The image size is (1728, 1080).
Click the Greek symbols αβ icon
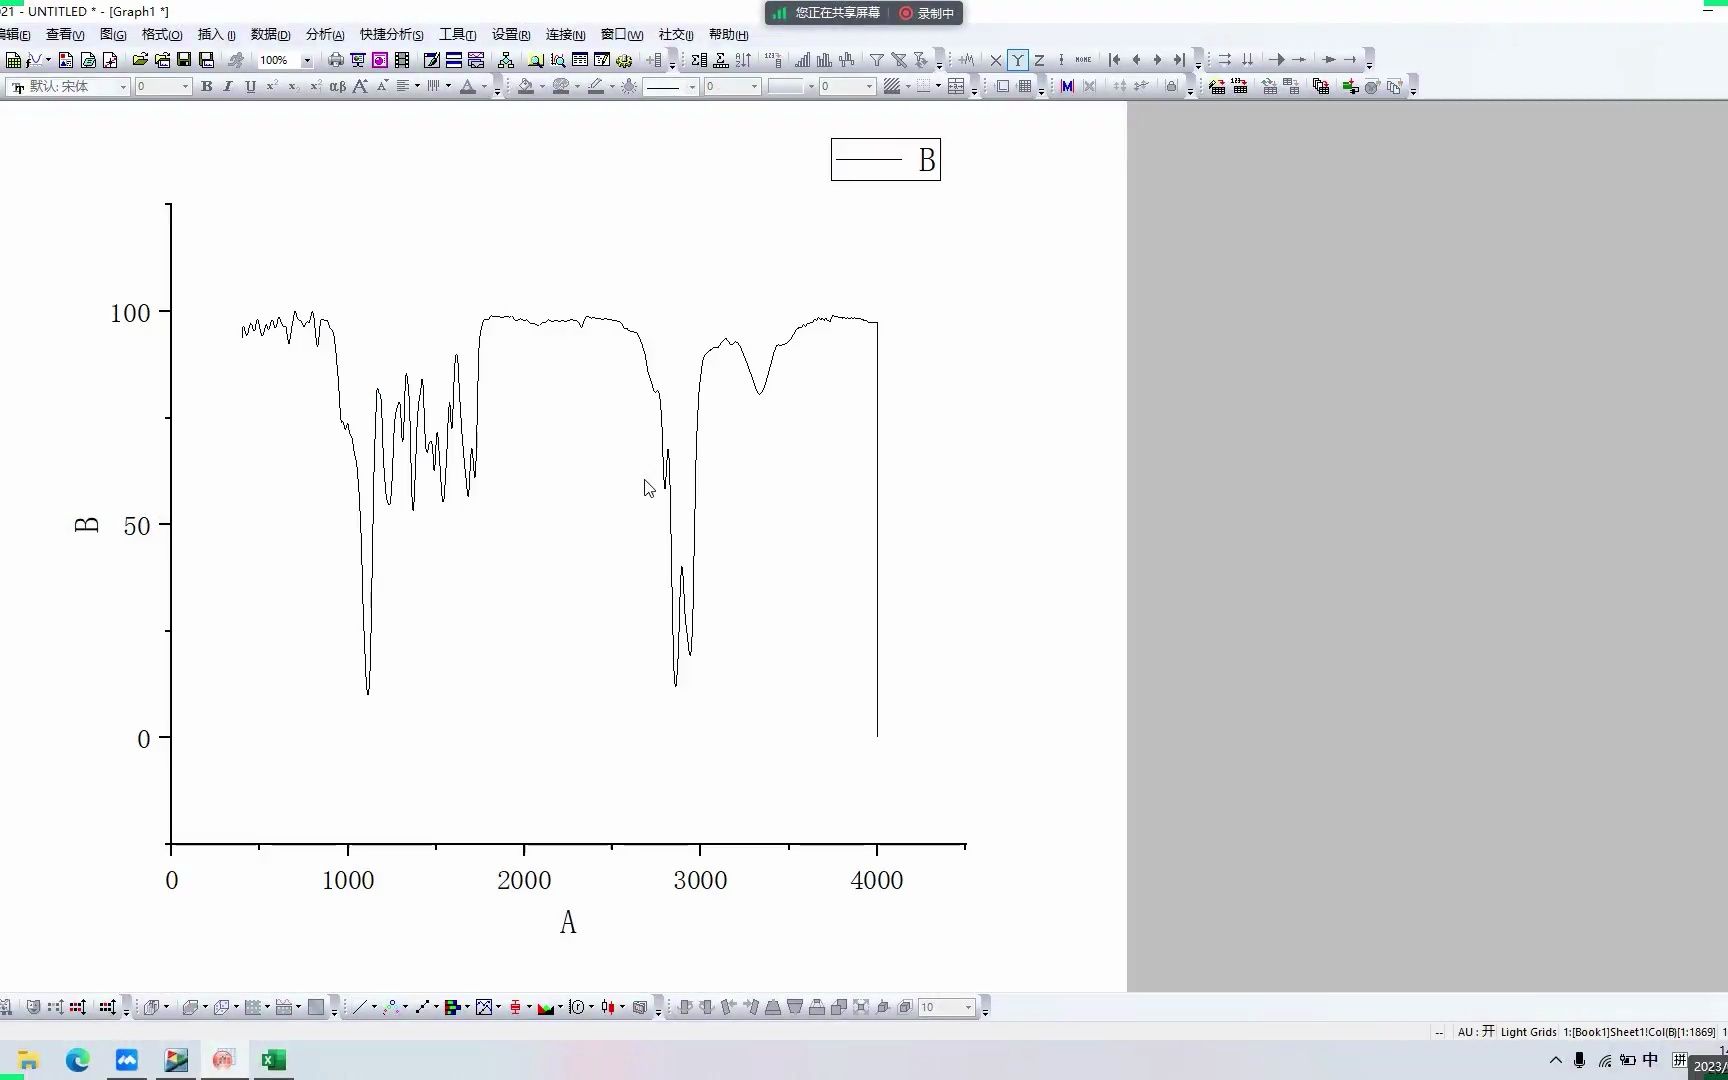(337, 87)
